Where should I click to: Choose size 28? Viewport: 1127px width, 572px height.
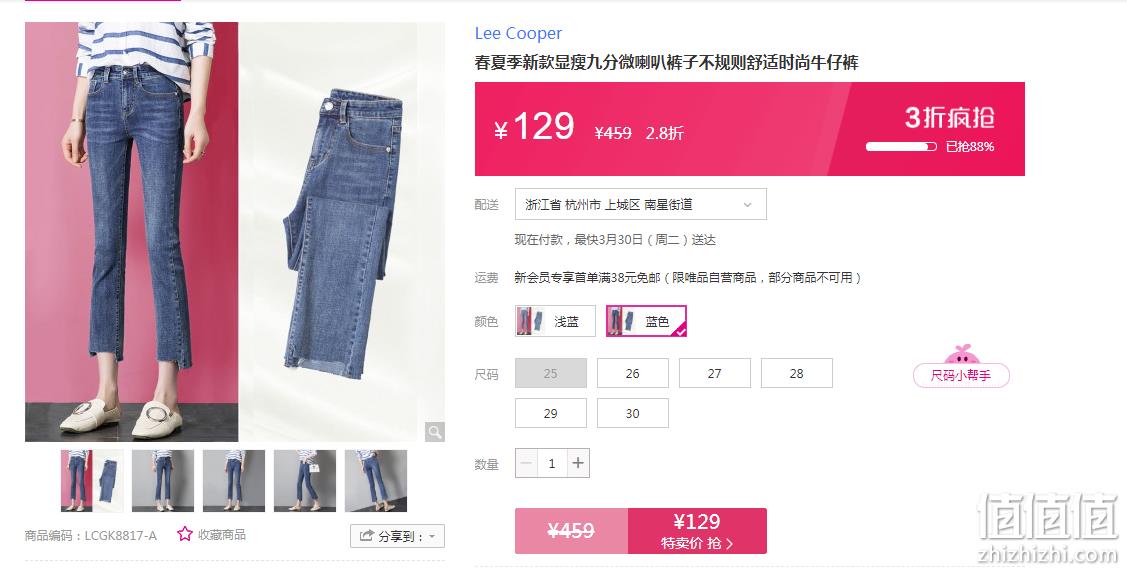[796, 373]
